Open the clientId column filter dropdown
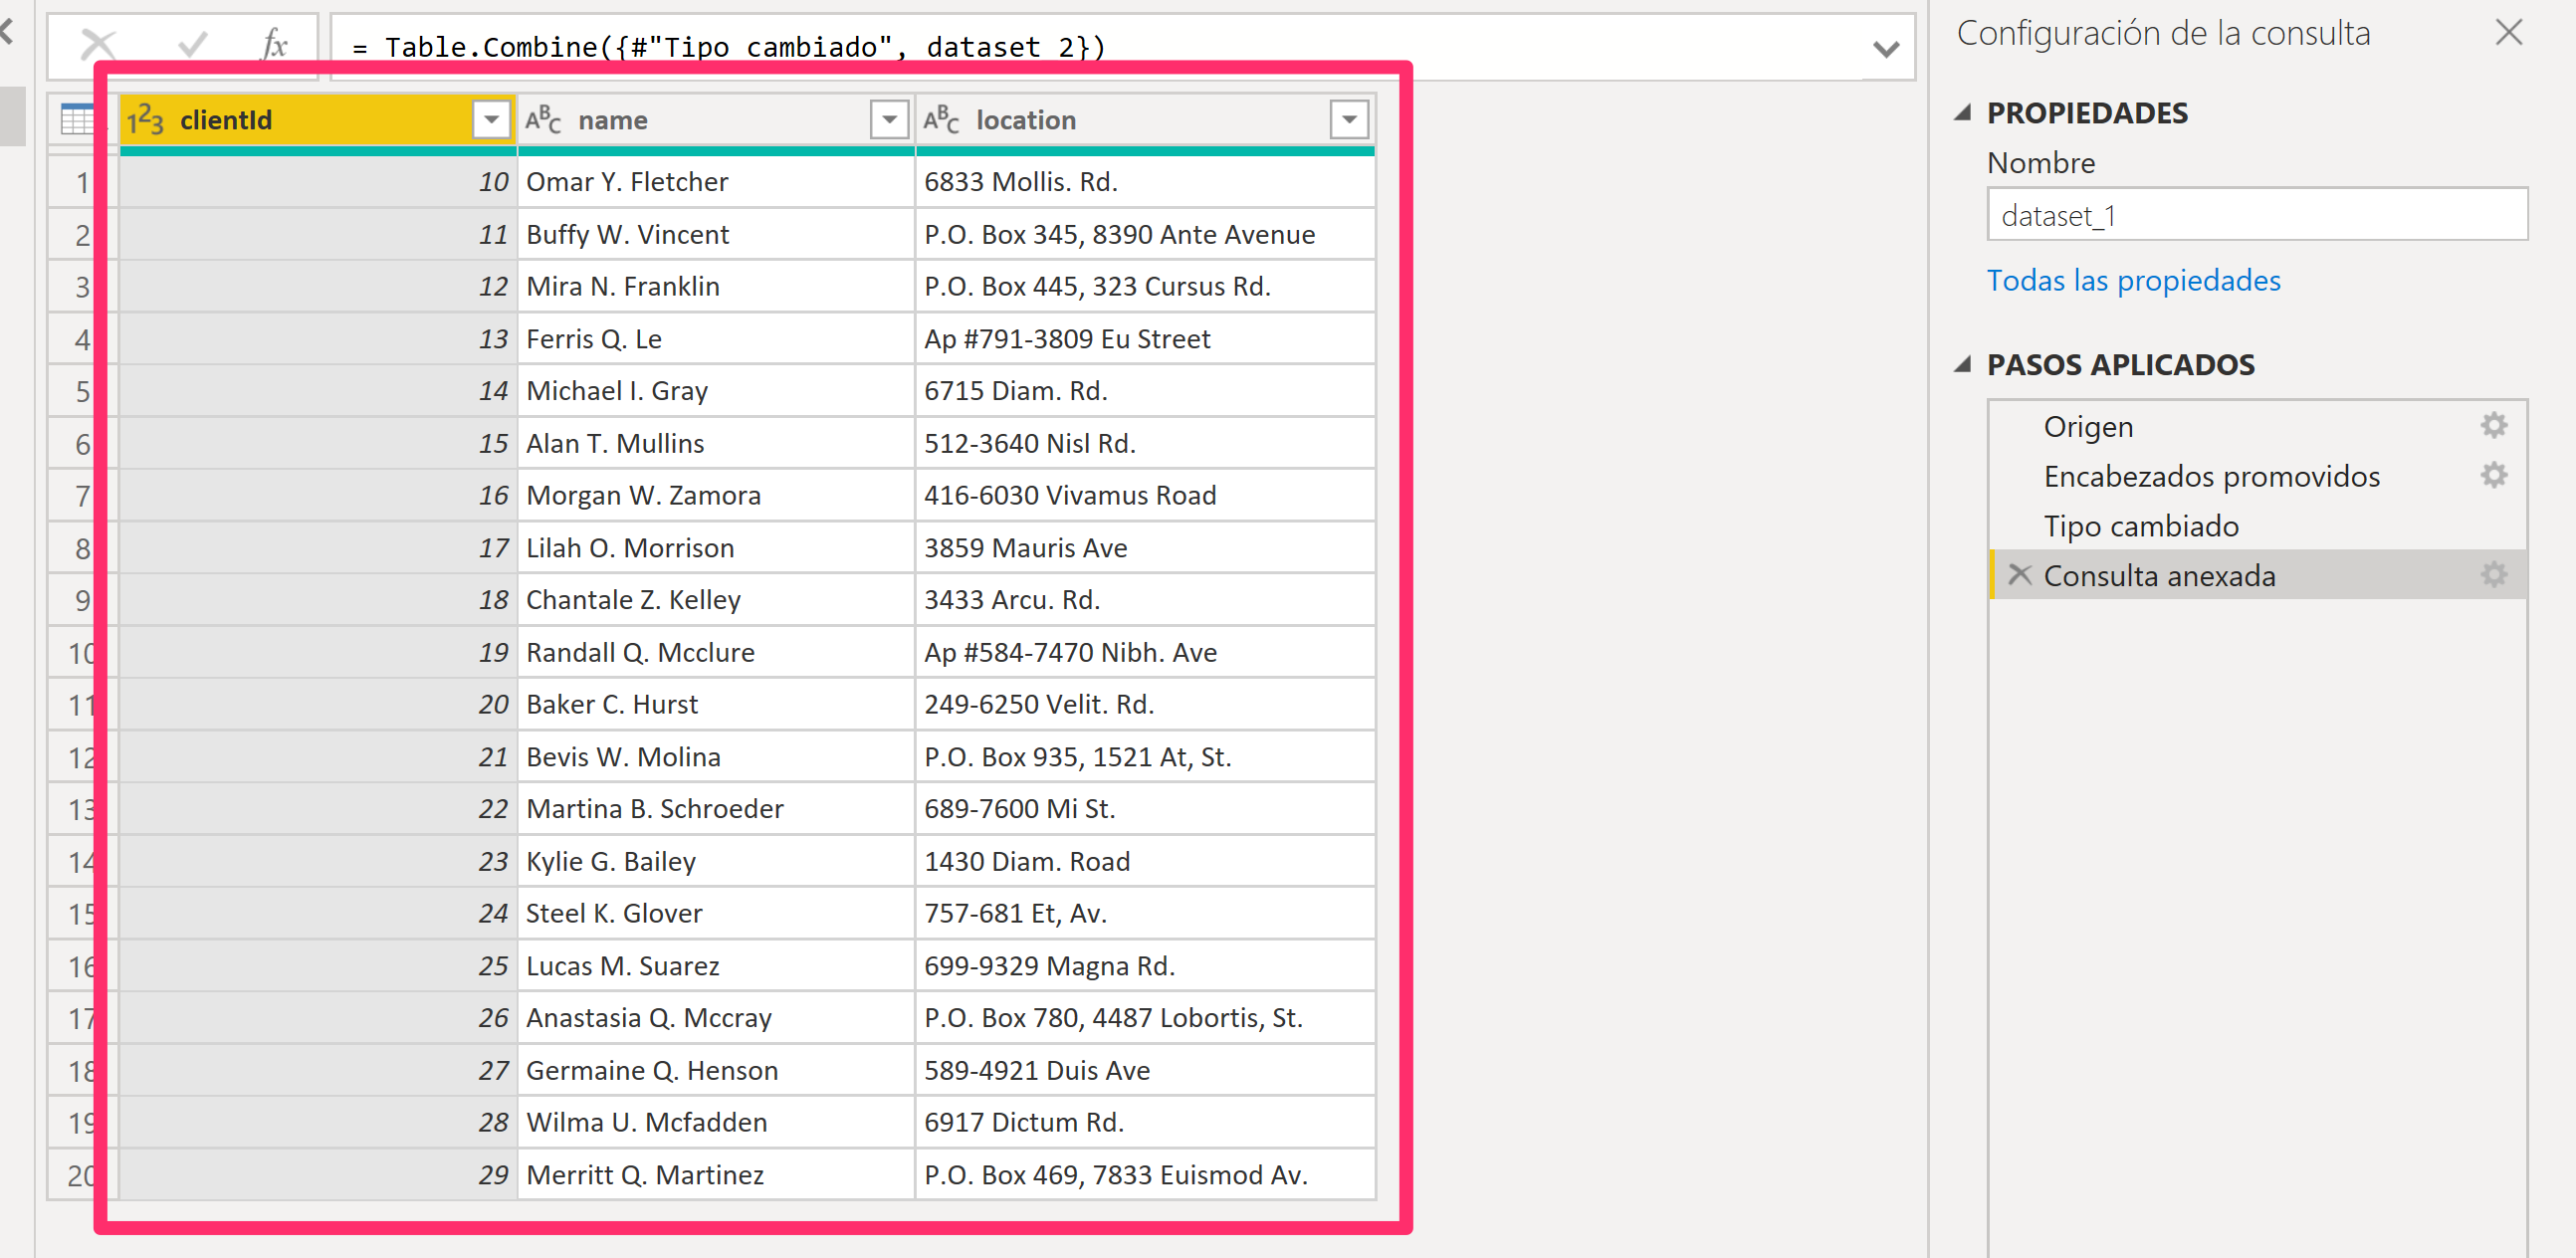This screenshot has height=1258, width=2576. pyautogui.click(x=491, y=120)
